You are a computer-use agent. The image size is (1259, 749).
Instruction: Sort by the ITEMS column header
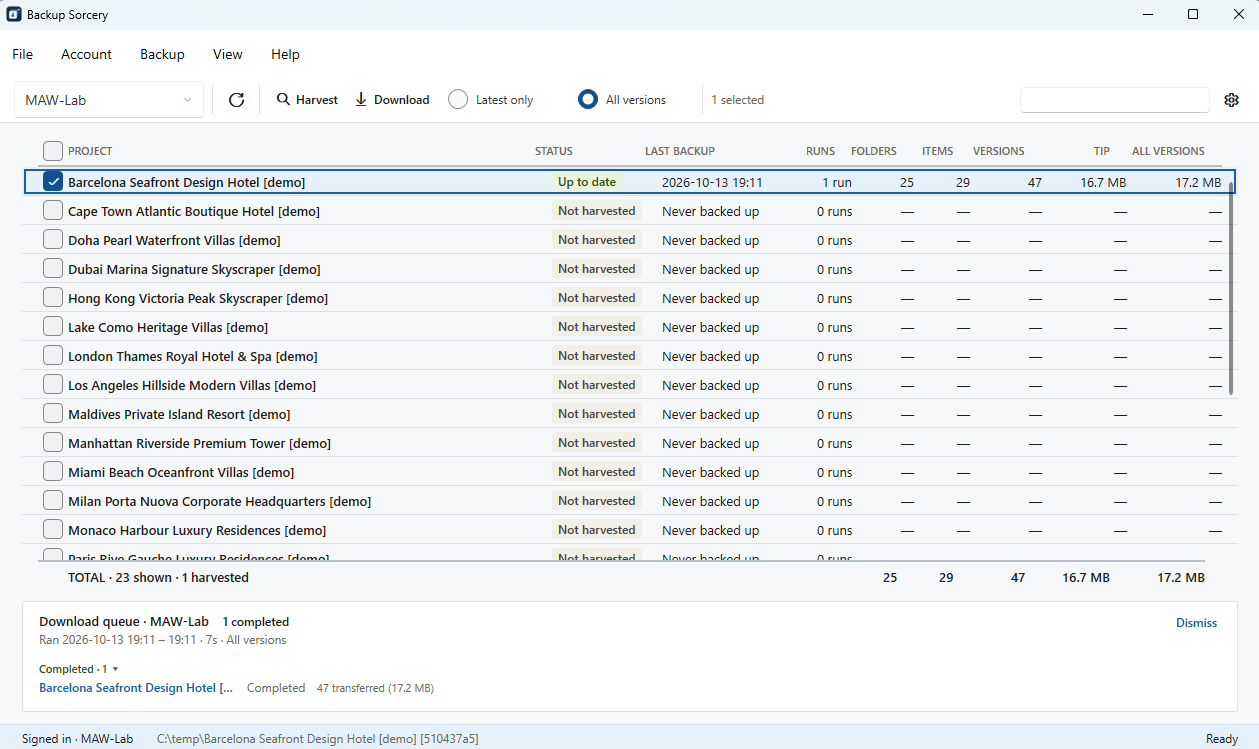[x=938, y=151]
